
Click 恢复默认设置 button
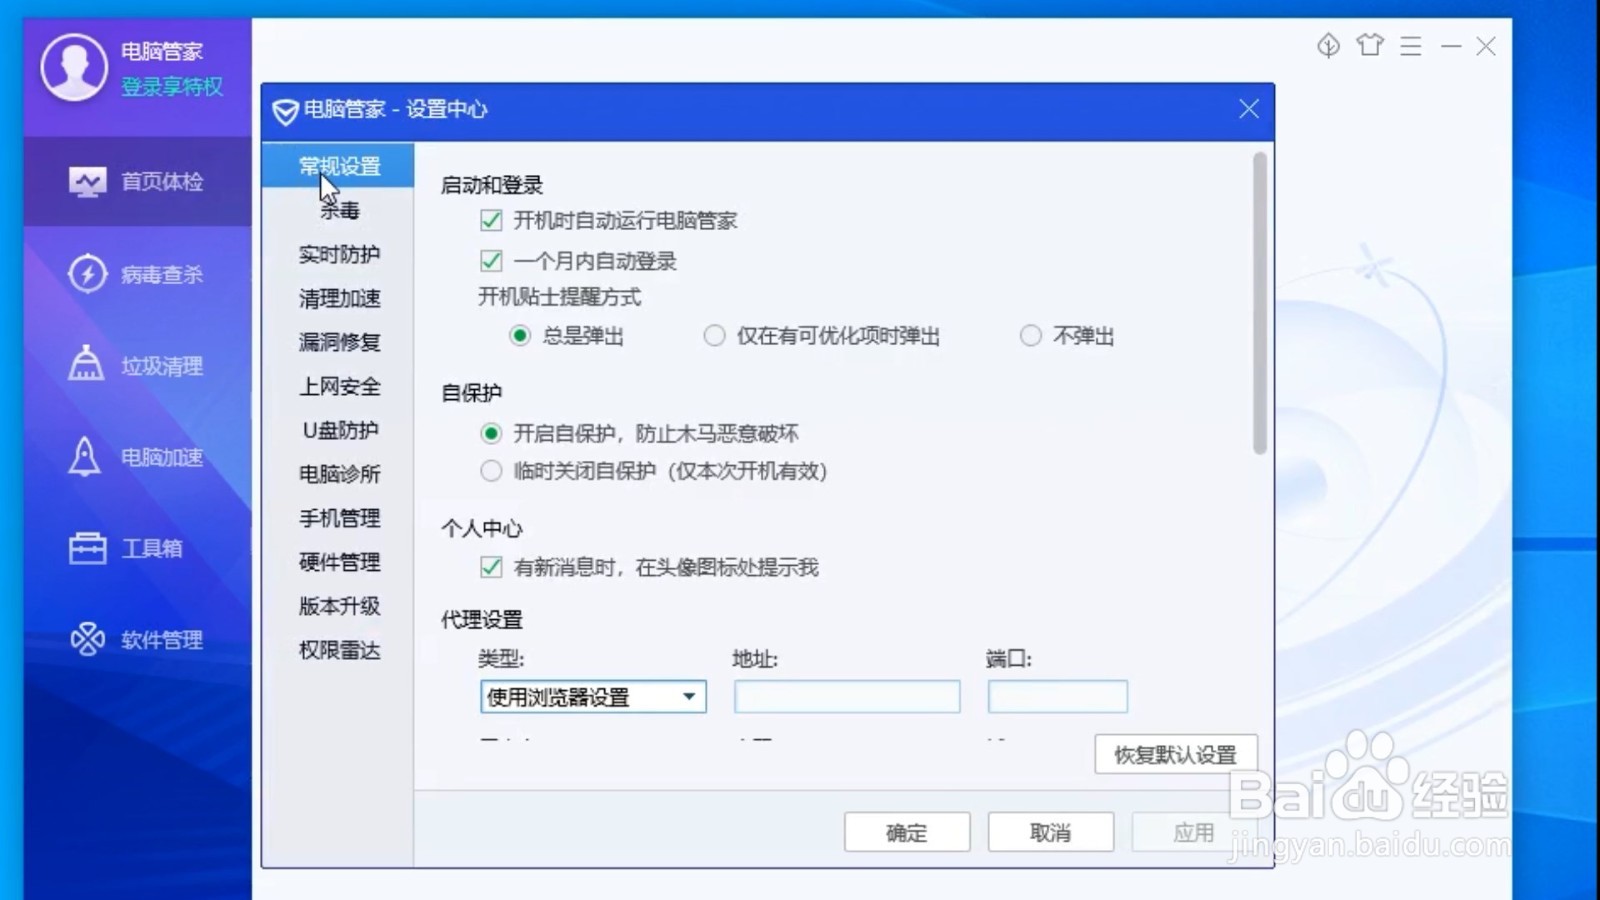point(1176,755)
